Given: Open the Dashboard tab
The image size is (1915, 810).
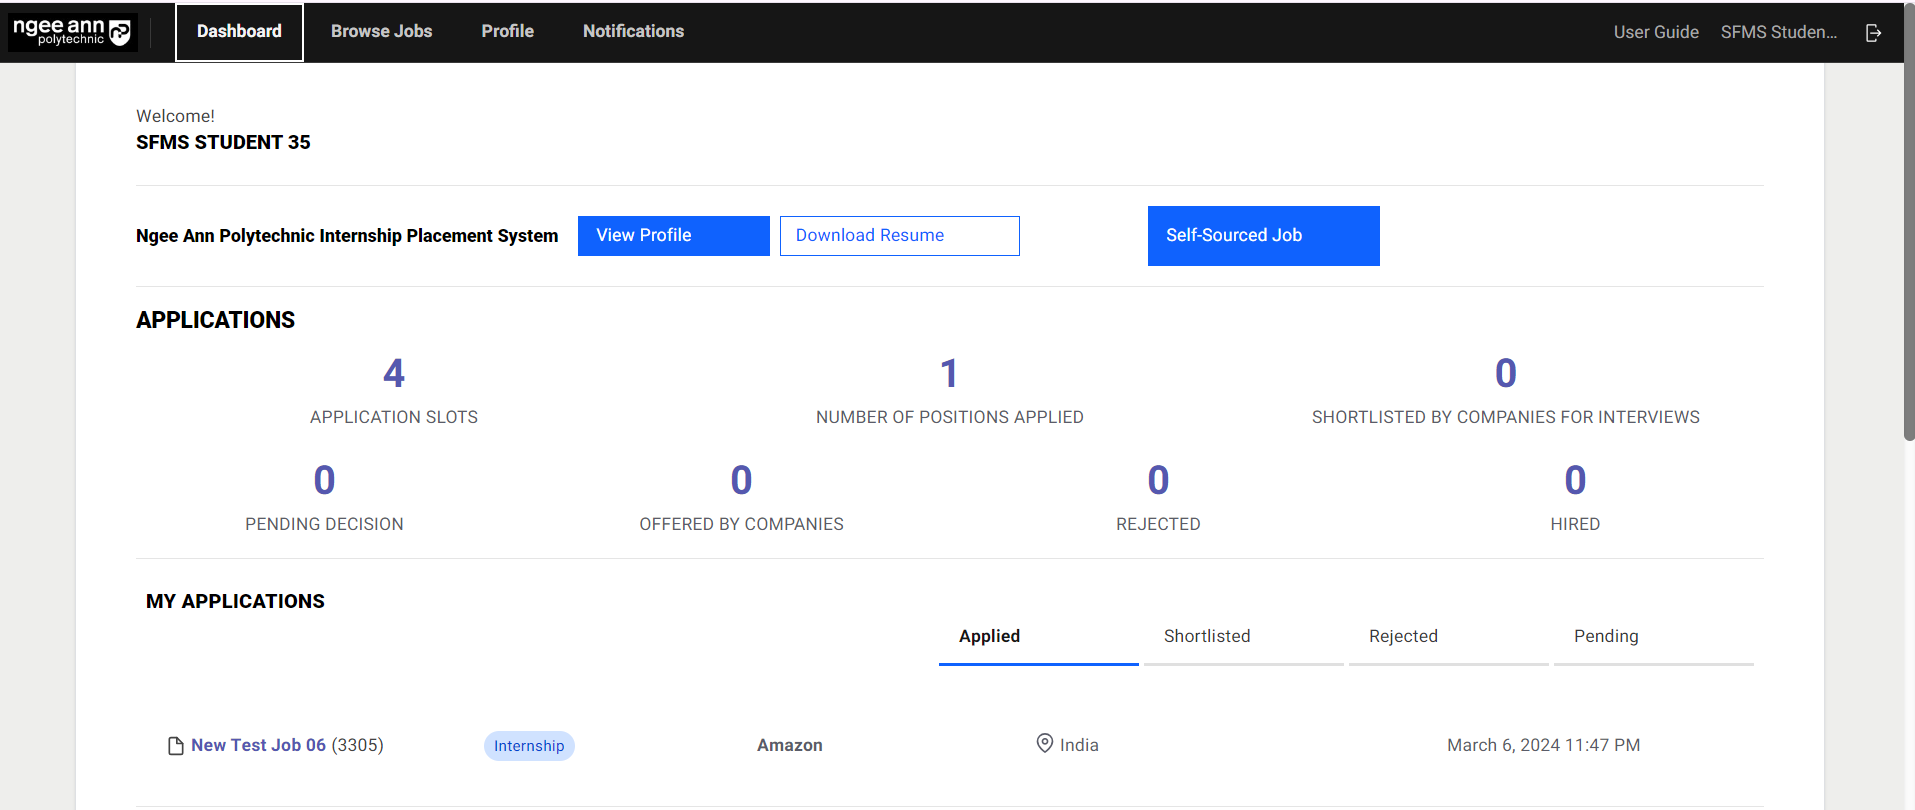Looking at the screenshot, I should 239,32.
